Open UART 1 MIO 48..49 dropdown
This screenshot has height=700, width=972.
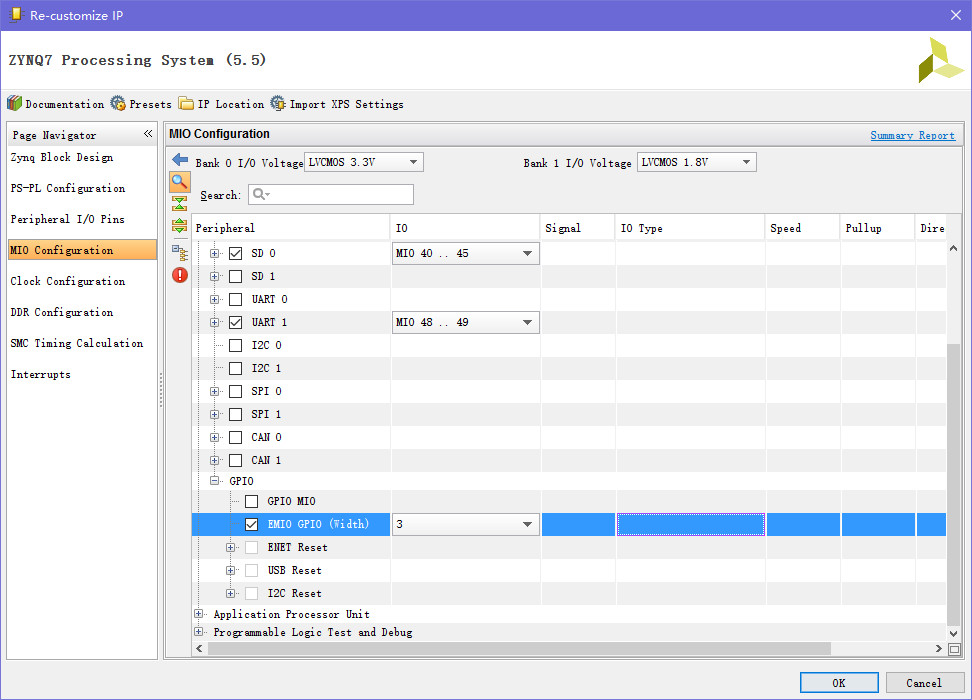(x=465, y=322)
